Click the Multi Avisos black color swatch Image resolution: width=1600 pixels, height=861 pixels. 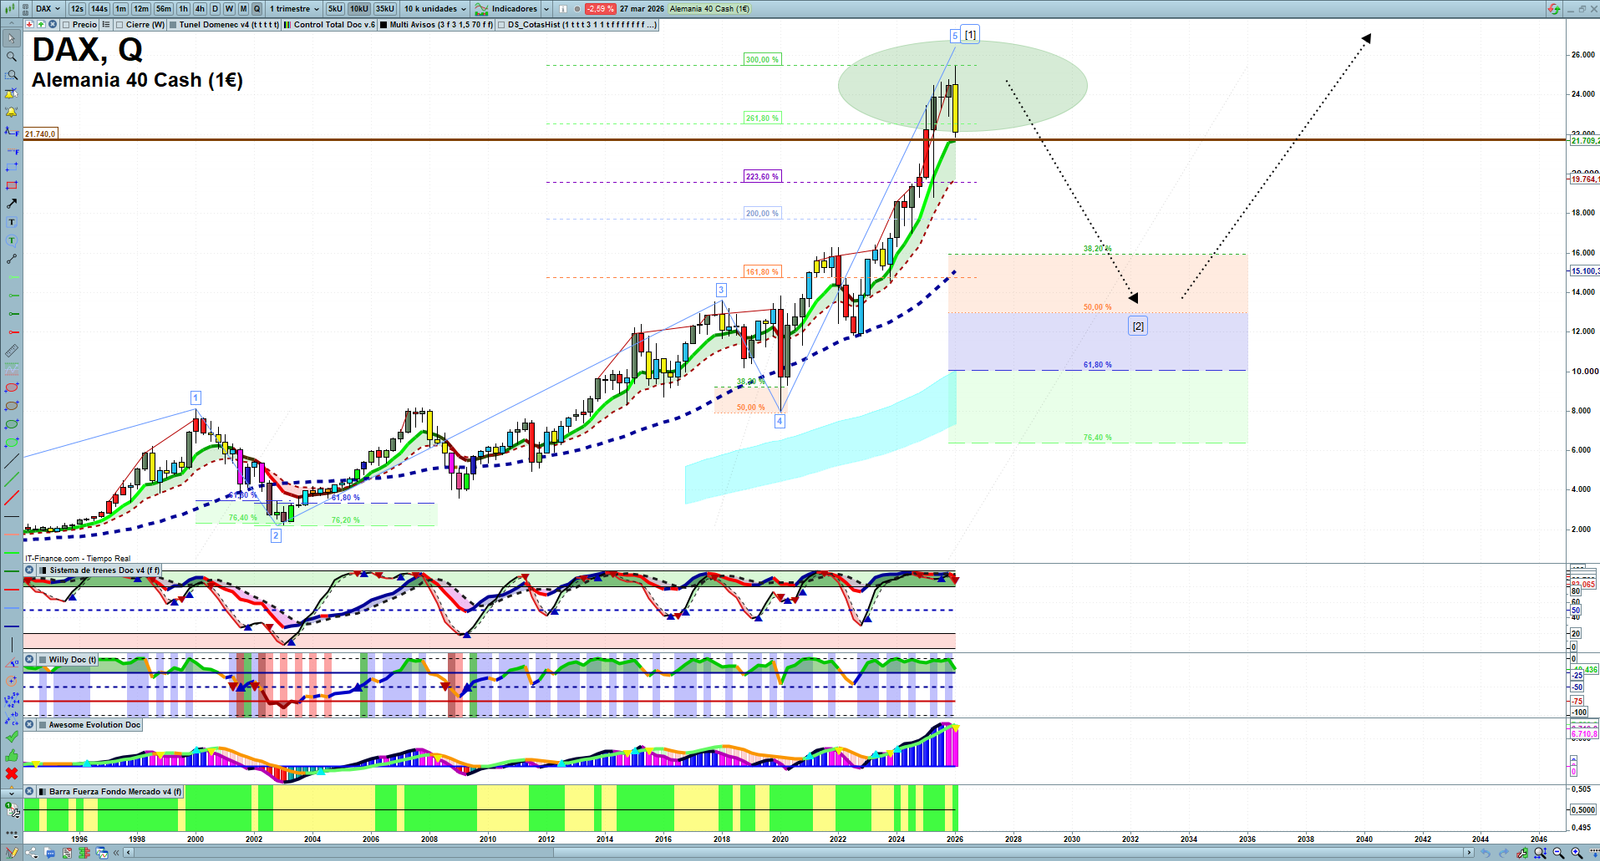pos(384,25)
